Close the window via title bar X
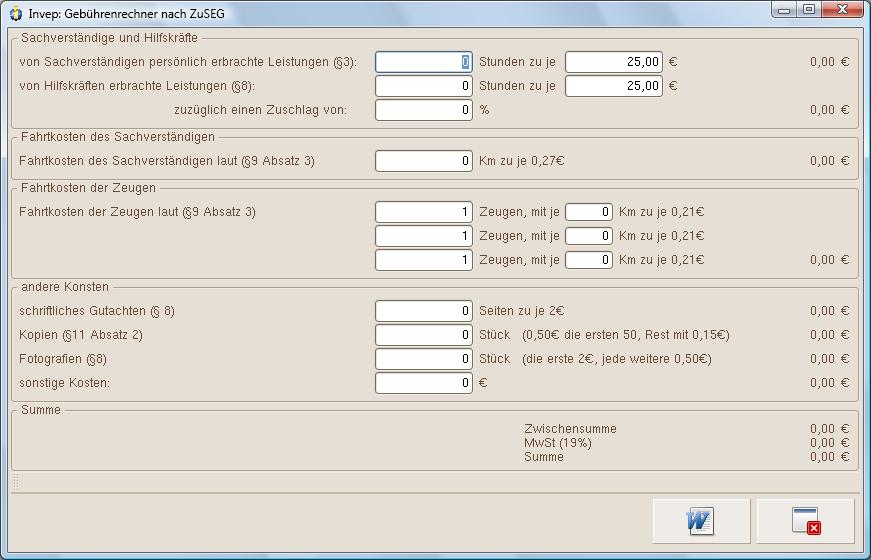 coord(842,9)
